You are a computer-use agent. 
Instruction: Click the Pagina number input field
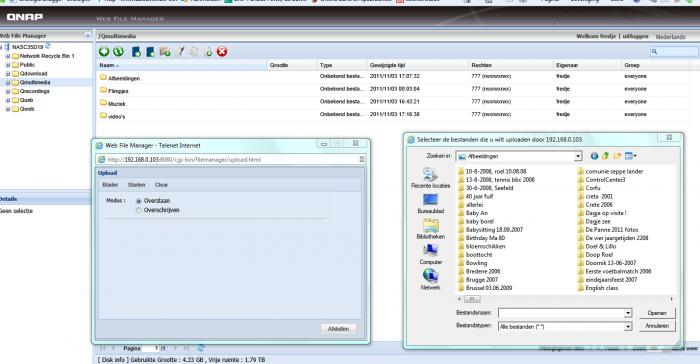click(x=150, y=348)
